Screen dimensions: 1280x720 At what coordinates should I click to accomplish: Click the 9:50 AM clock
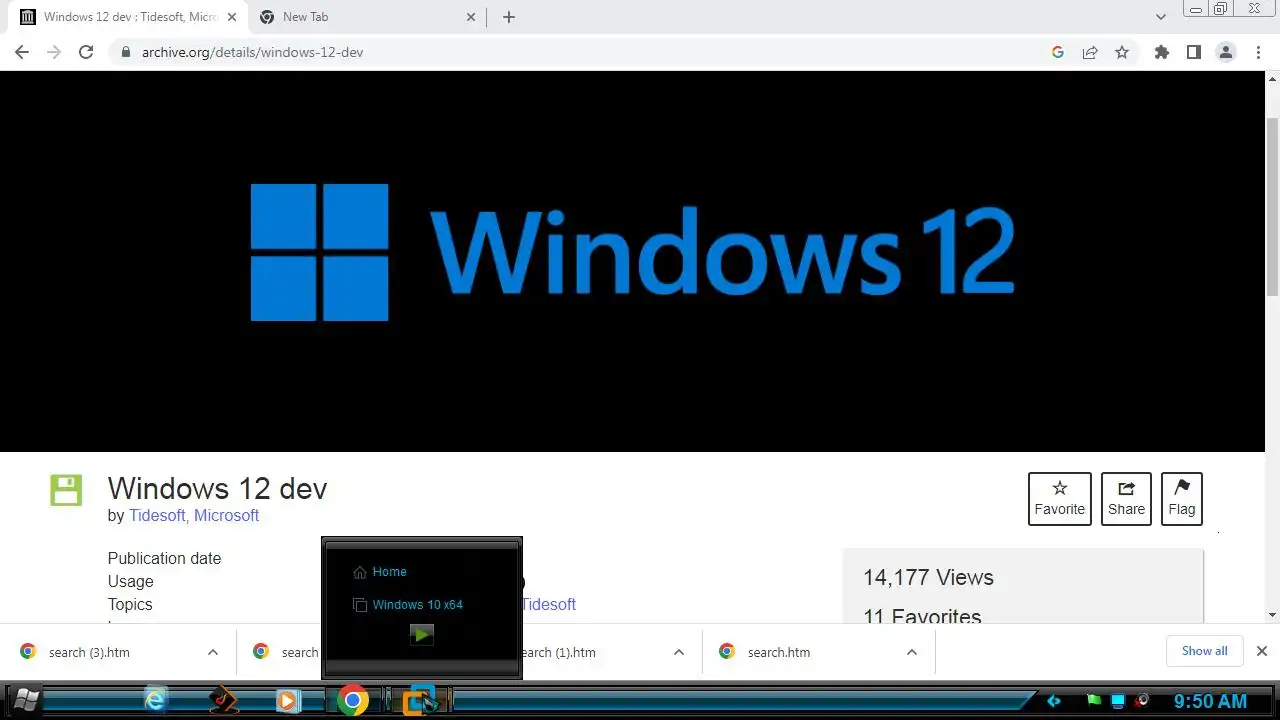point(1210,701)
